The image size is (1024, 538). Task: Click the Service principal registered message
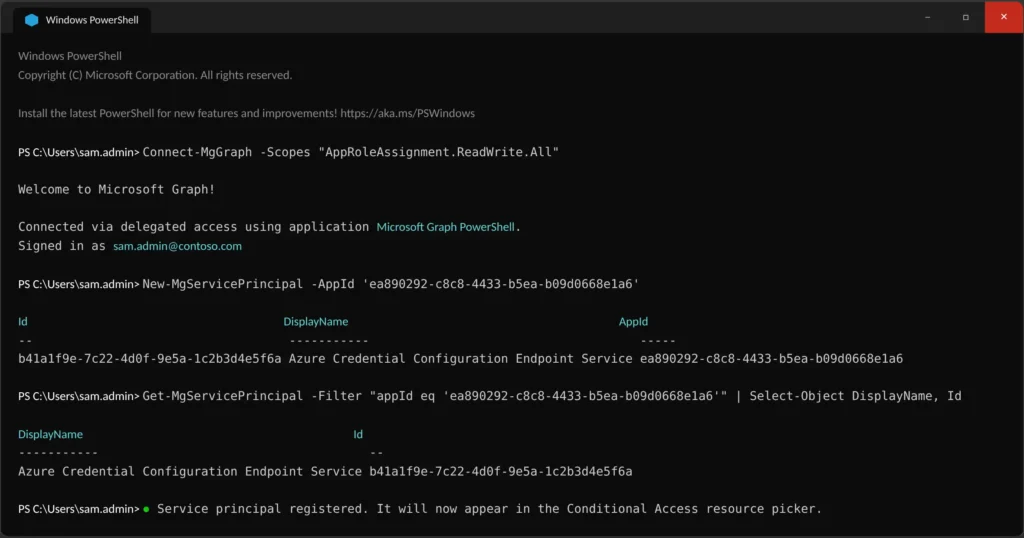click(489, 509)
